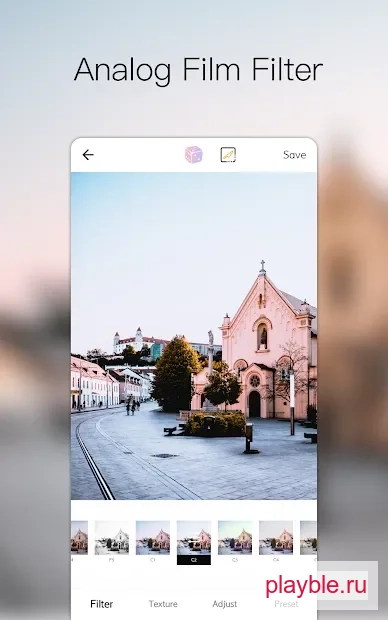Image resolution: width=388 pixels, height=620 pixels.
Task: Apply the C1 filter thumbnail
Action: [153, 538]
